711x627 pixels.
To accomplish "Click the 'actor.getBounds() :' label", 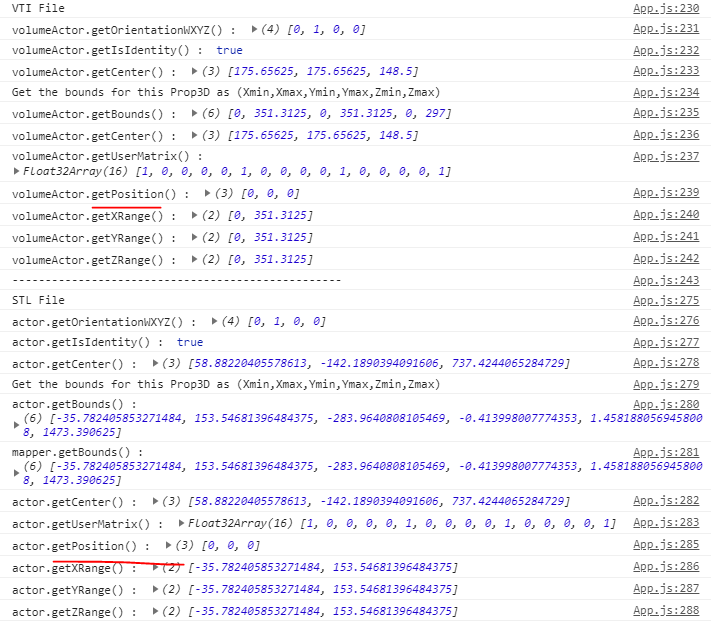I will (x=74, y=404).
